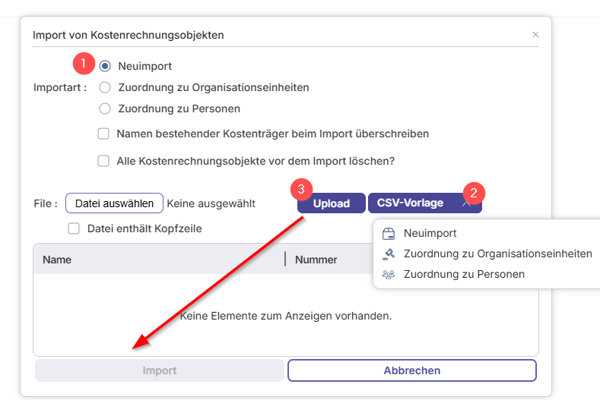Click the Abbrechen button
The width and height of the screenshot is (600, 400).
[x=412, y=370]
